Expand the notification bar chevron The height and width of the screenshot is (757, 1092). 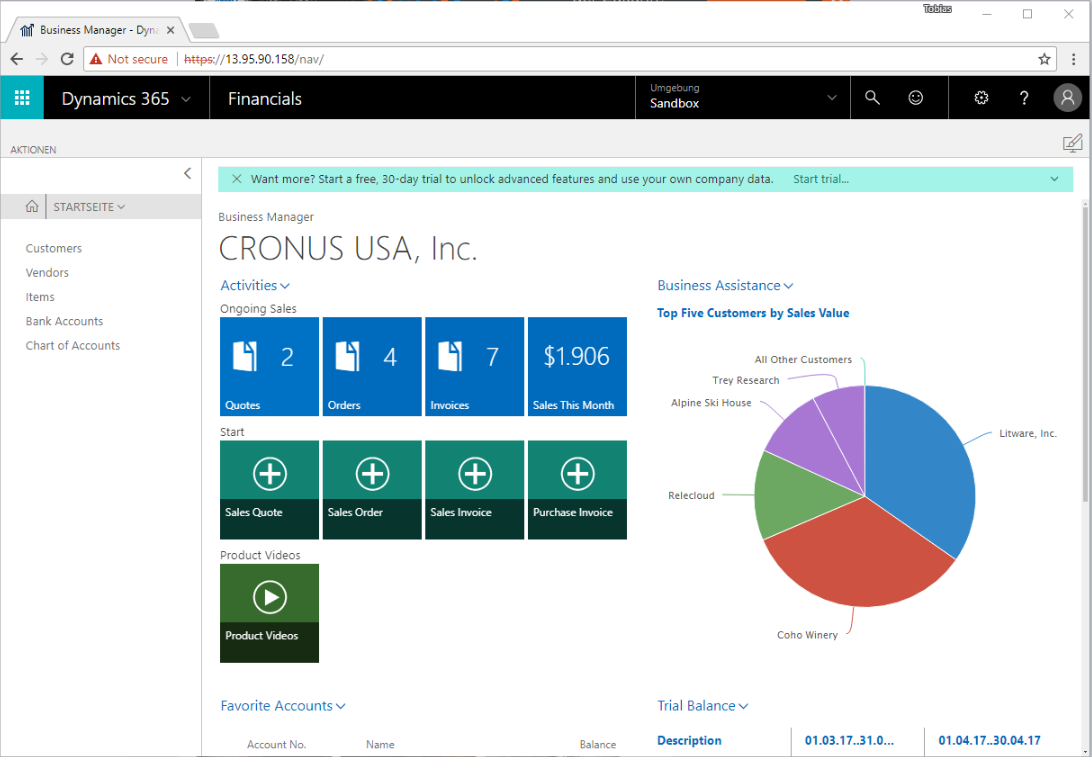tap(1054, 179)
